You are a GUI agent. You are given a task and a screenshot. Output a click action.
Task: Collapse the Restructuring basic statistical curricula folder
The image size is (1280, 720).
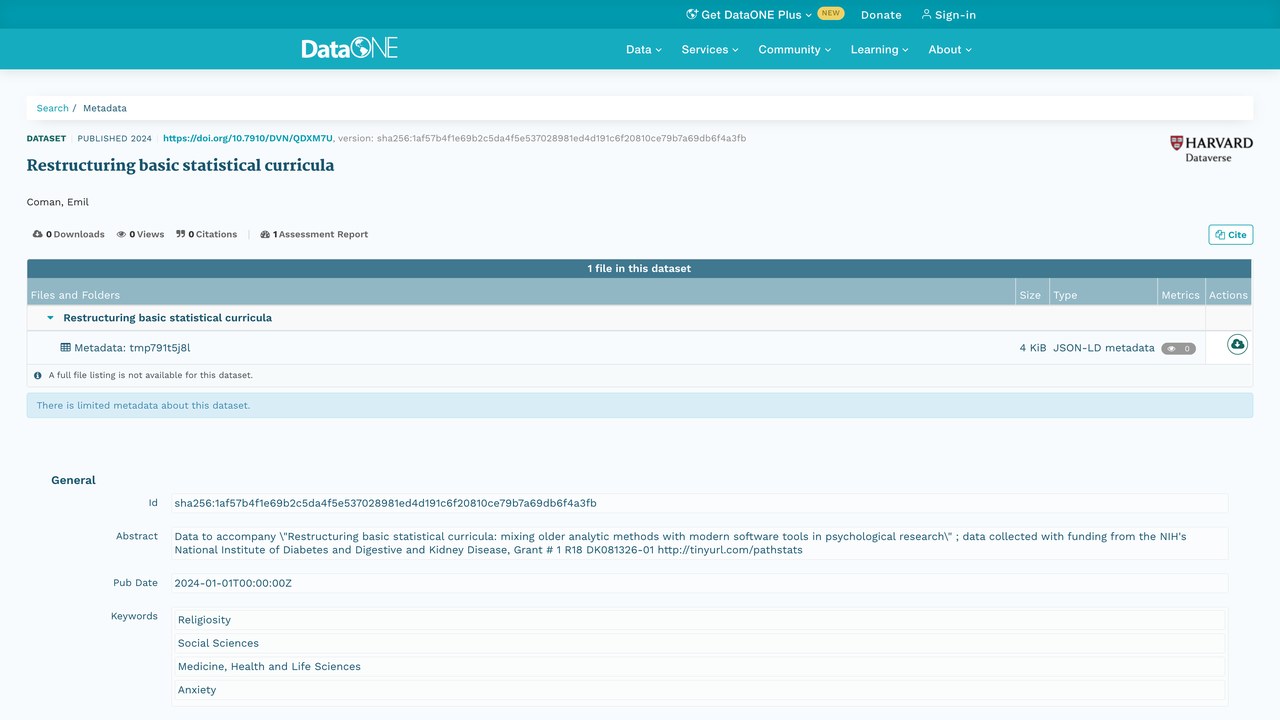point(51,318)
